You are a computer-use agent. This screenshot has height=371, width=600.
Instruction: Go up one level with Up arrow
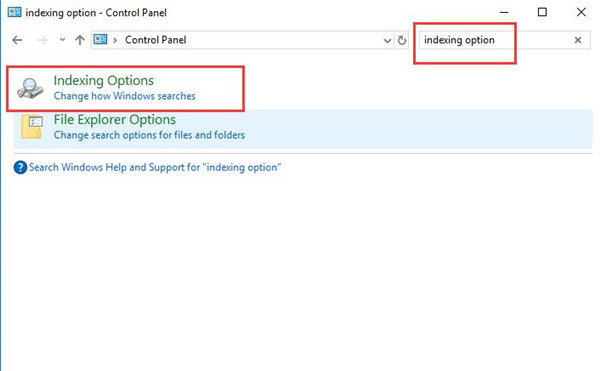point(80,40)
